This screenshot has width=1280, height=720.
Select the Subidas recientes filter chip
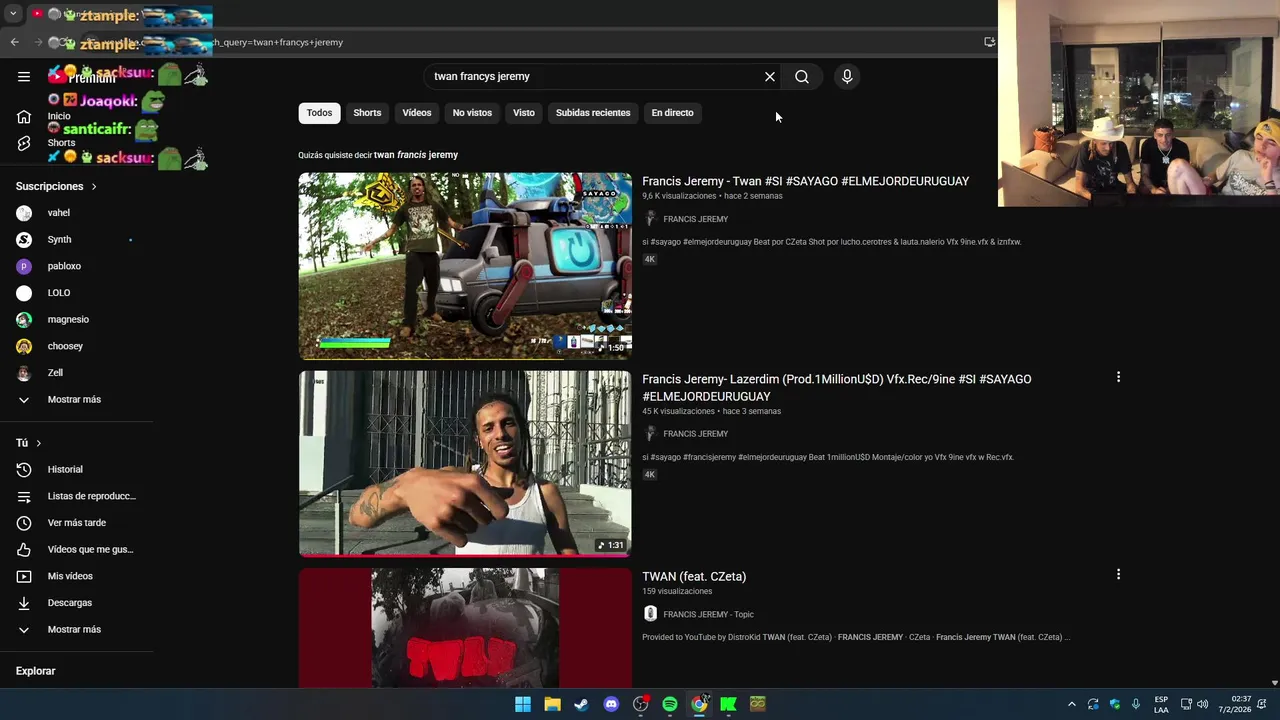(593, 113)
